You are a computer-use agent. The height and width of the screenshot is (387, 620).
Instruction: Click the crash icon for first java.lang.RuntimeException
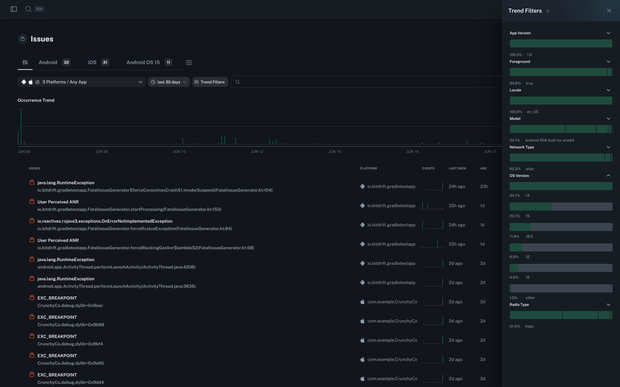click(32, 182)
